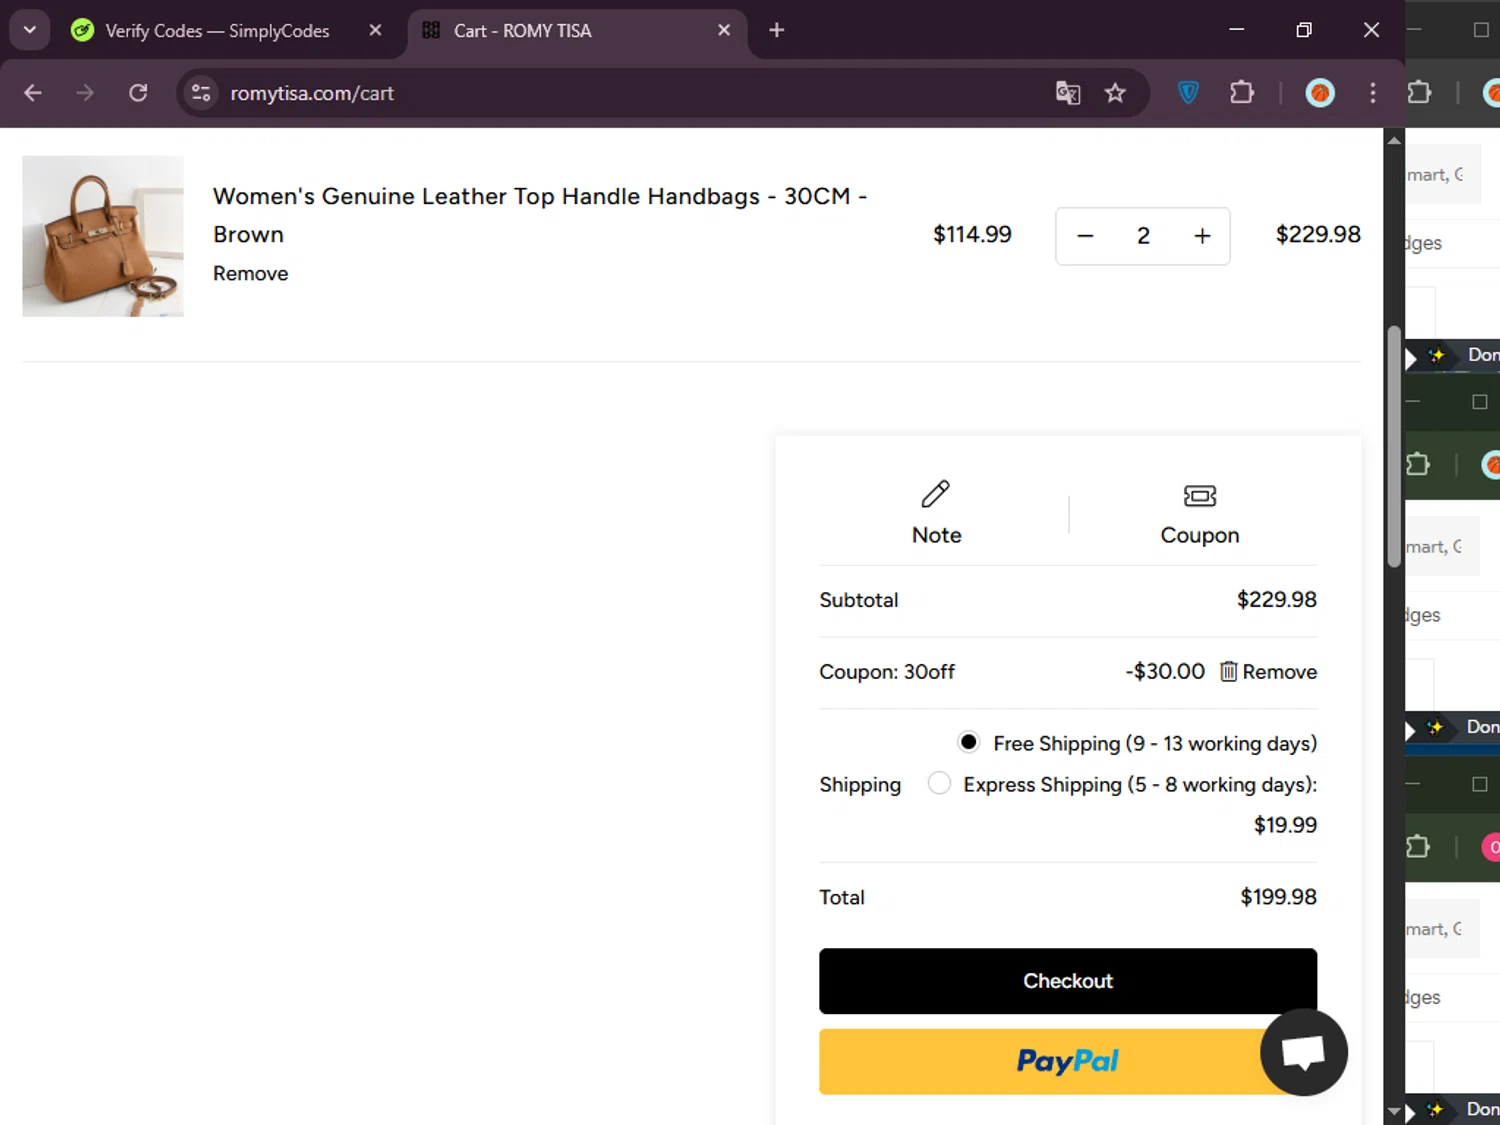Remove the 30off coupon
This screenshot has width=1500, height=1125.
tap(1268, 672)
